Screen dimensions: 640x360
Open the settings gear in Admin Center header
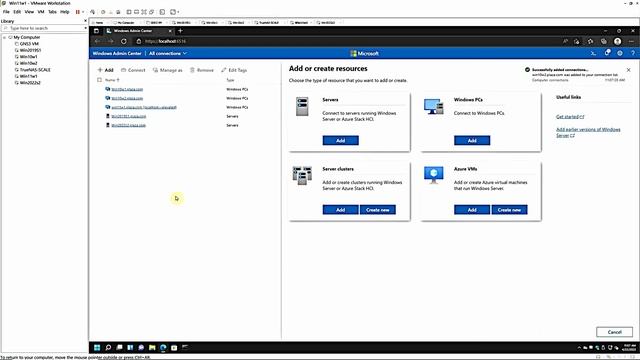(620, 53)
